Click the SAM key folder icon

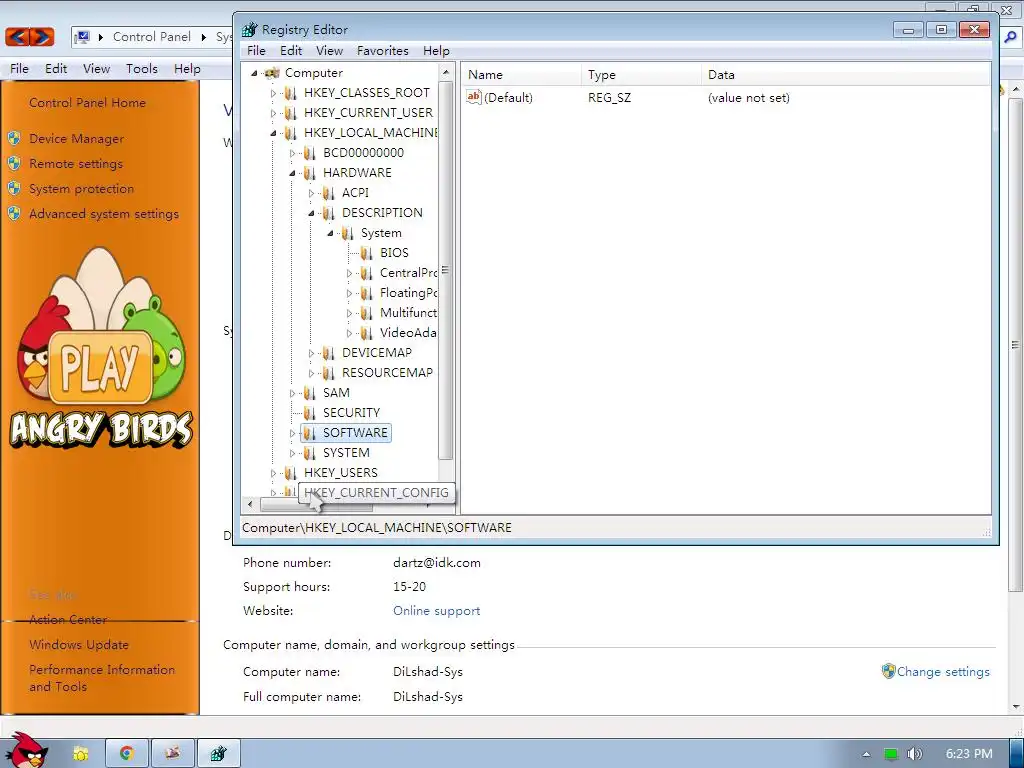click(x=310, y=392)
